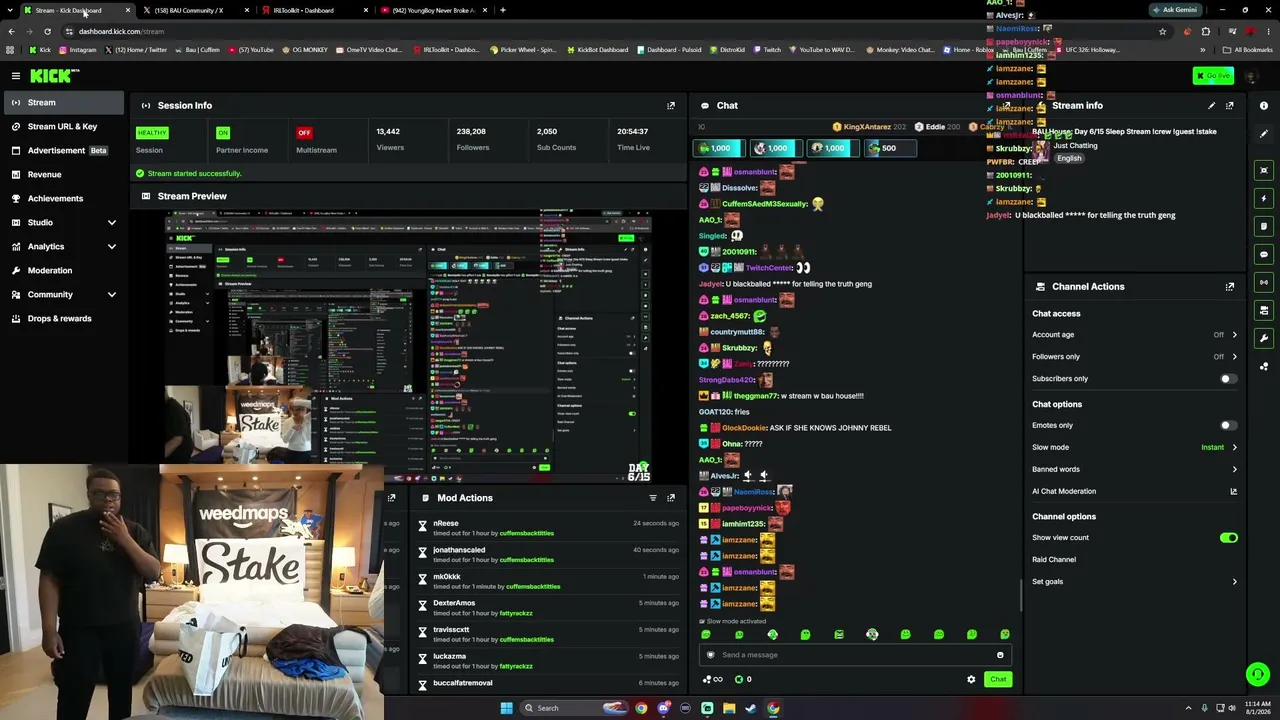Click the Stream Preview video thumbnail
The image size is (1280, 720).
408,346
